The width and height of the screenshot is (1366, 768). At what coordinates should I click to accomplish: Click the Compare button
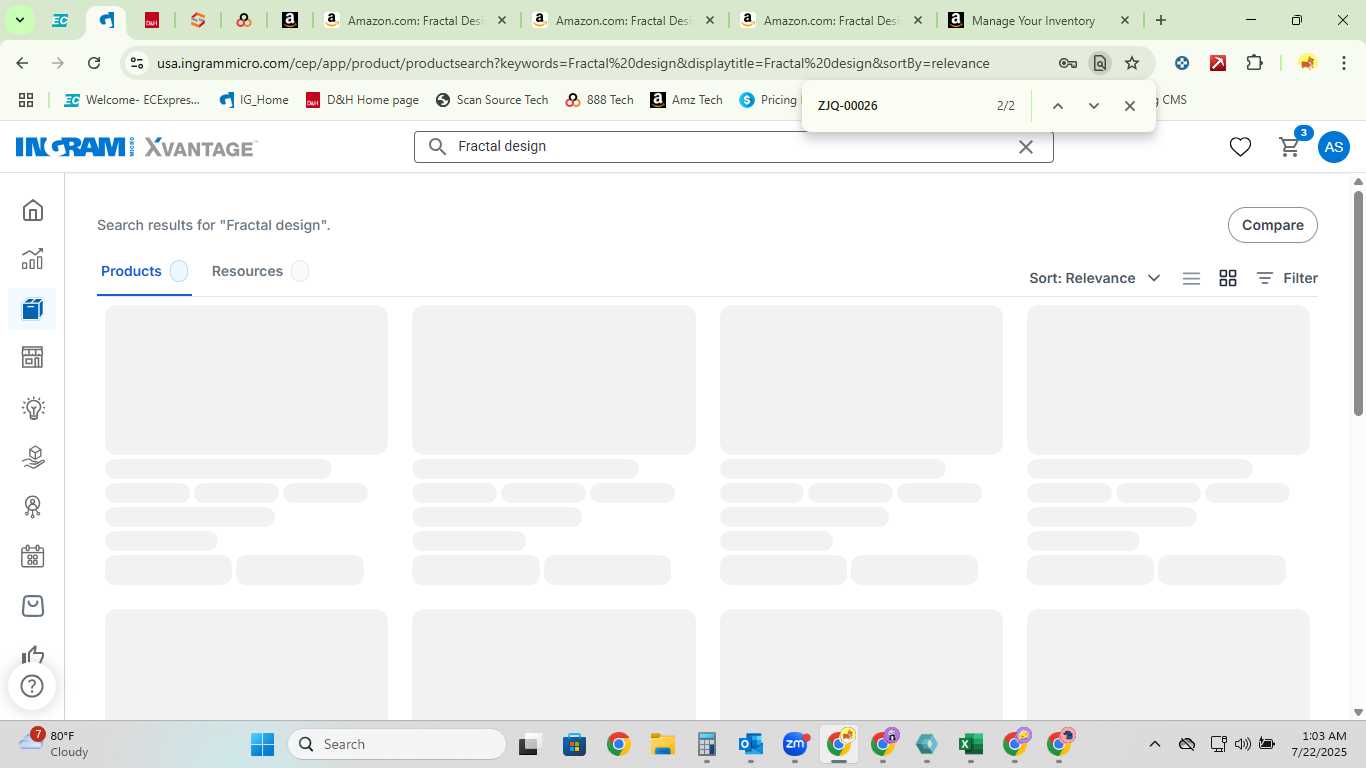[1272, 225]
